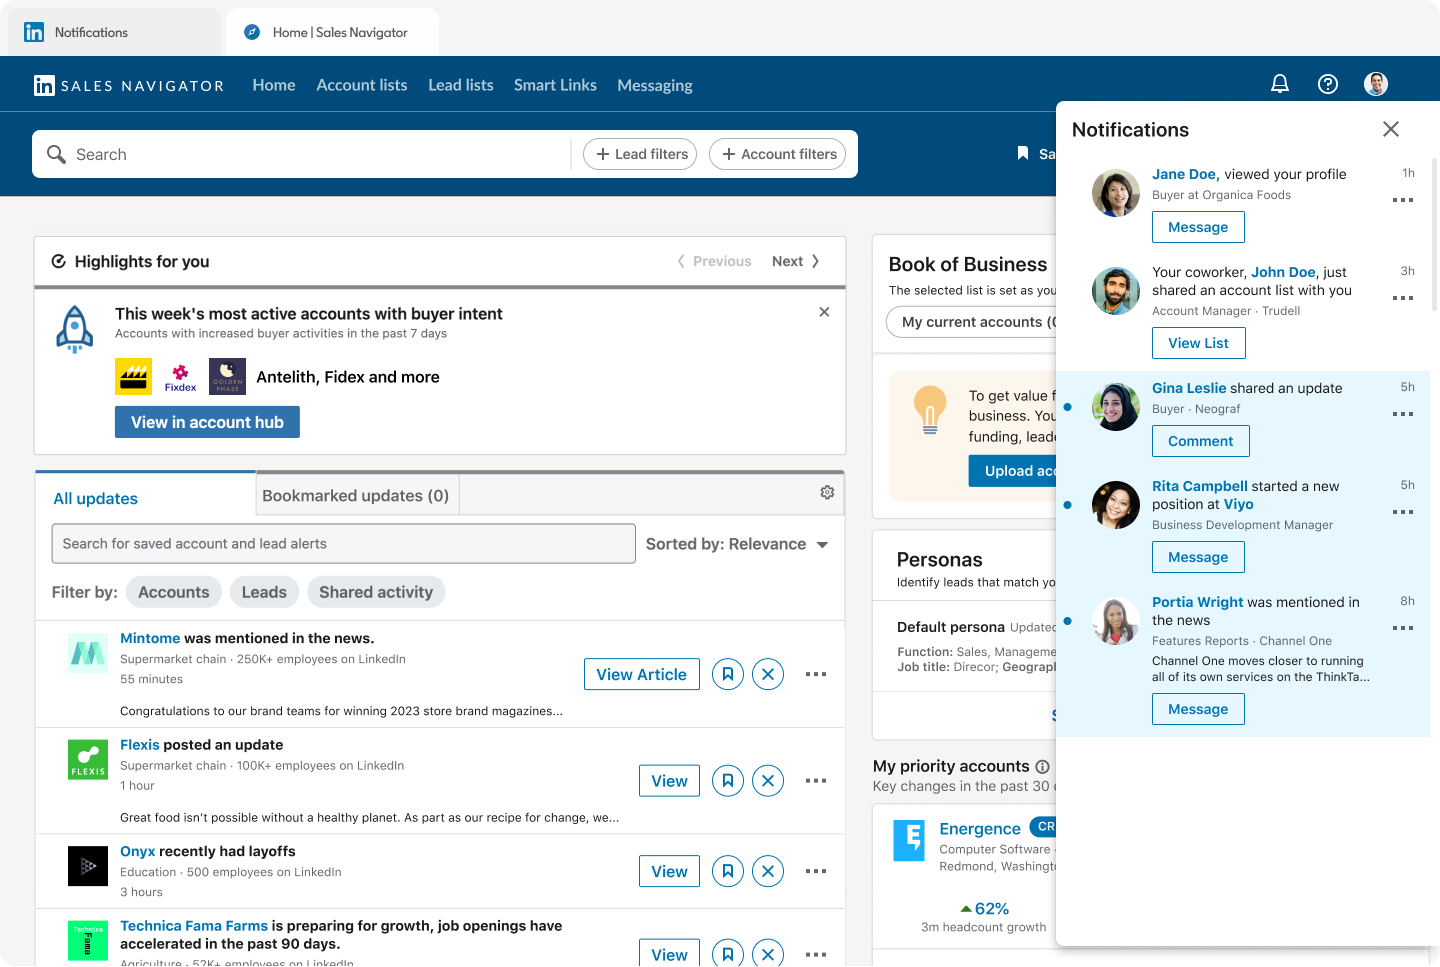
Task: Open the Energence account link
Action: pyautogui.click(x=980, y=828)
